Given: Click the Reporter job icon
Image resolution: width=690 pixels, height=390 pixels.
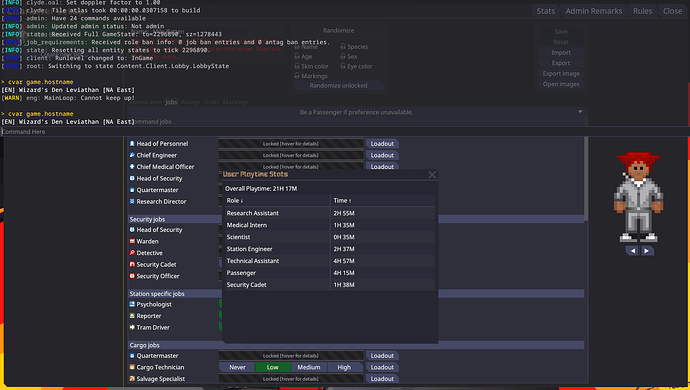Looking at the screenshot, I should tap(132, 316).
